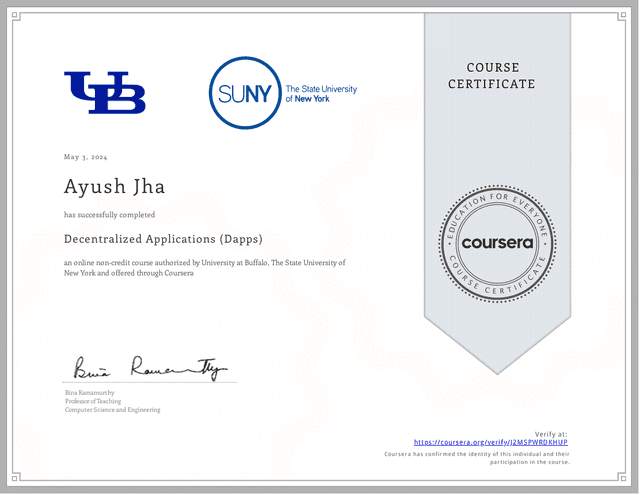Click the Coursera identity confirmation note
640x495 pixels.
click(x=477, y=458)
